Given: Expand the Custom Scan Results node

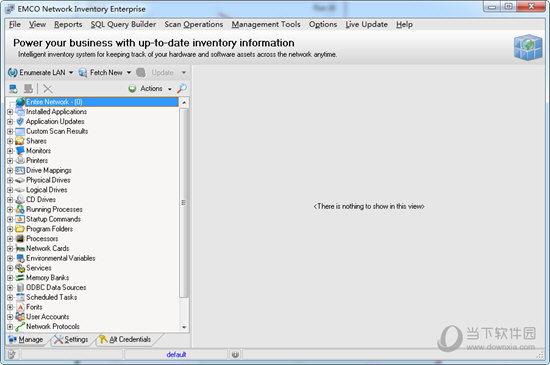Looking at the screenshot, I should click(10, 131).
